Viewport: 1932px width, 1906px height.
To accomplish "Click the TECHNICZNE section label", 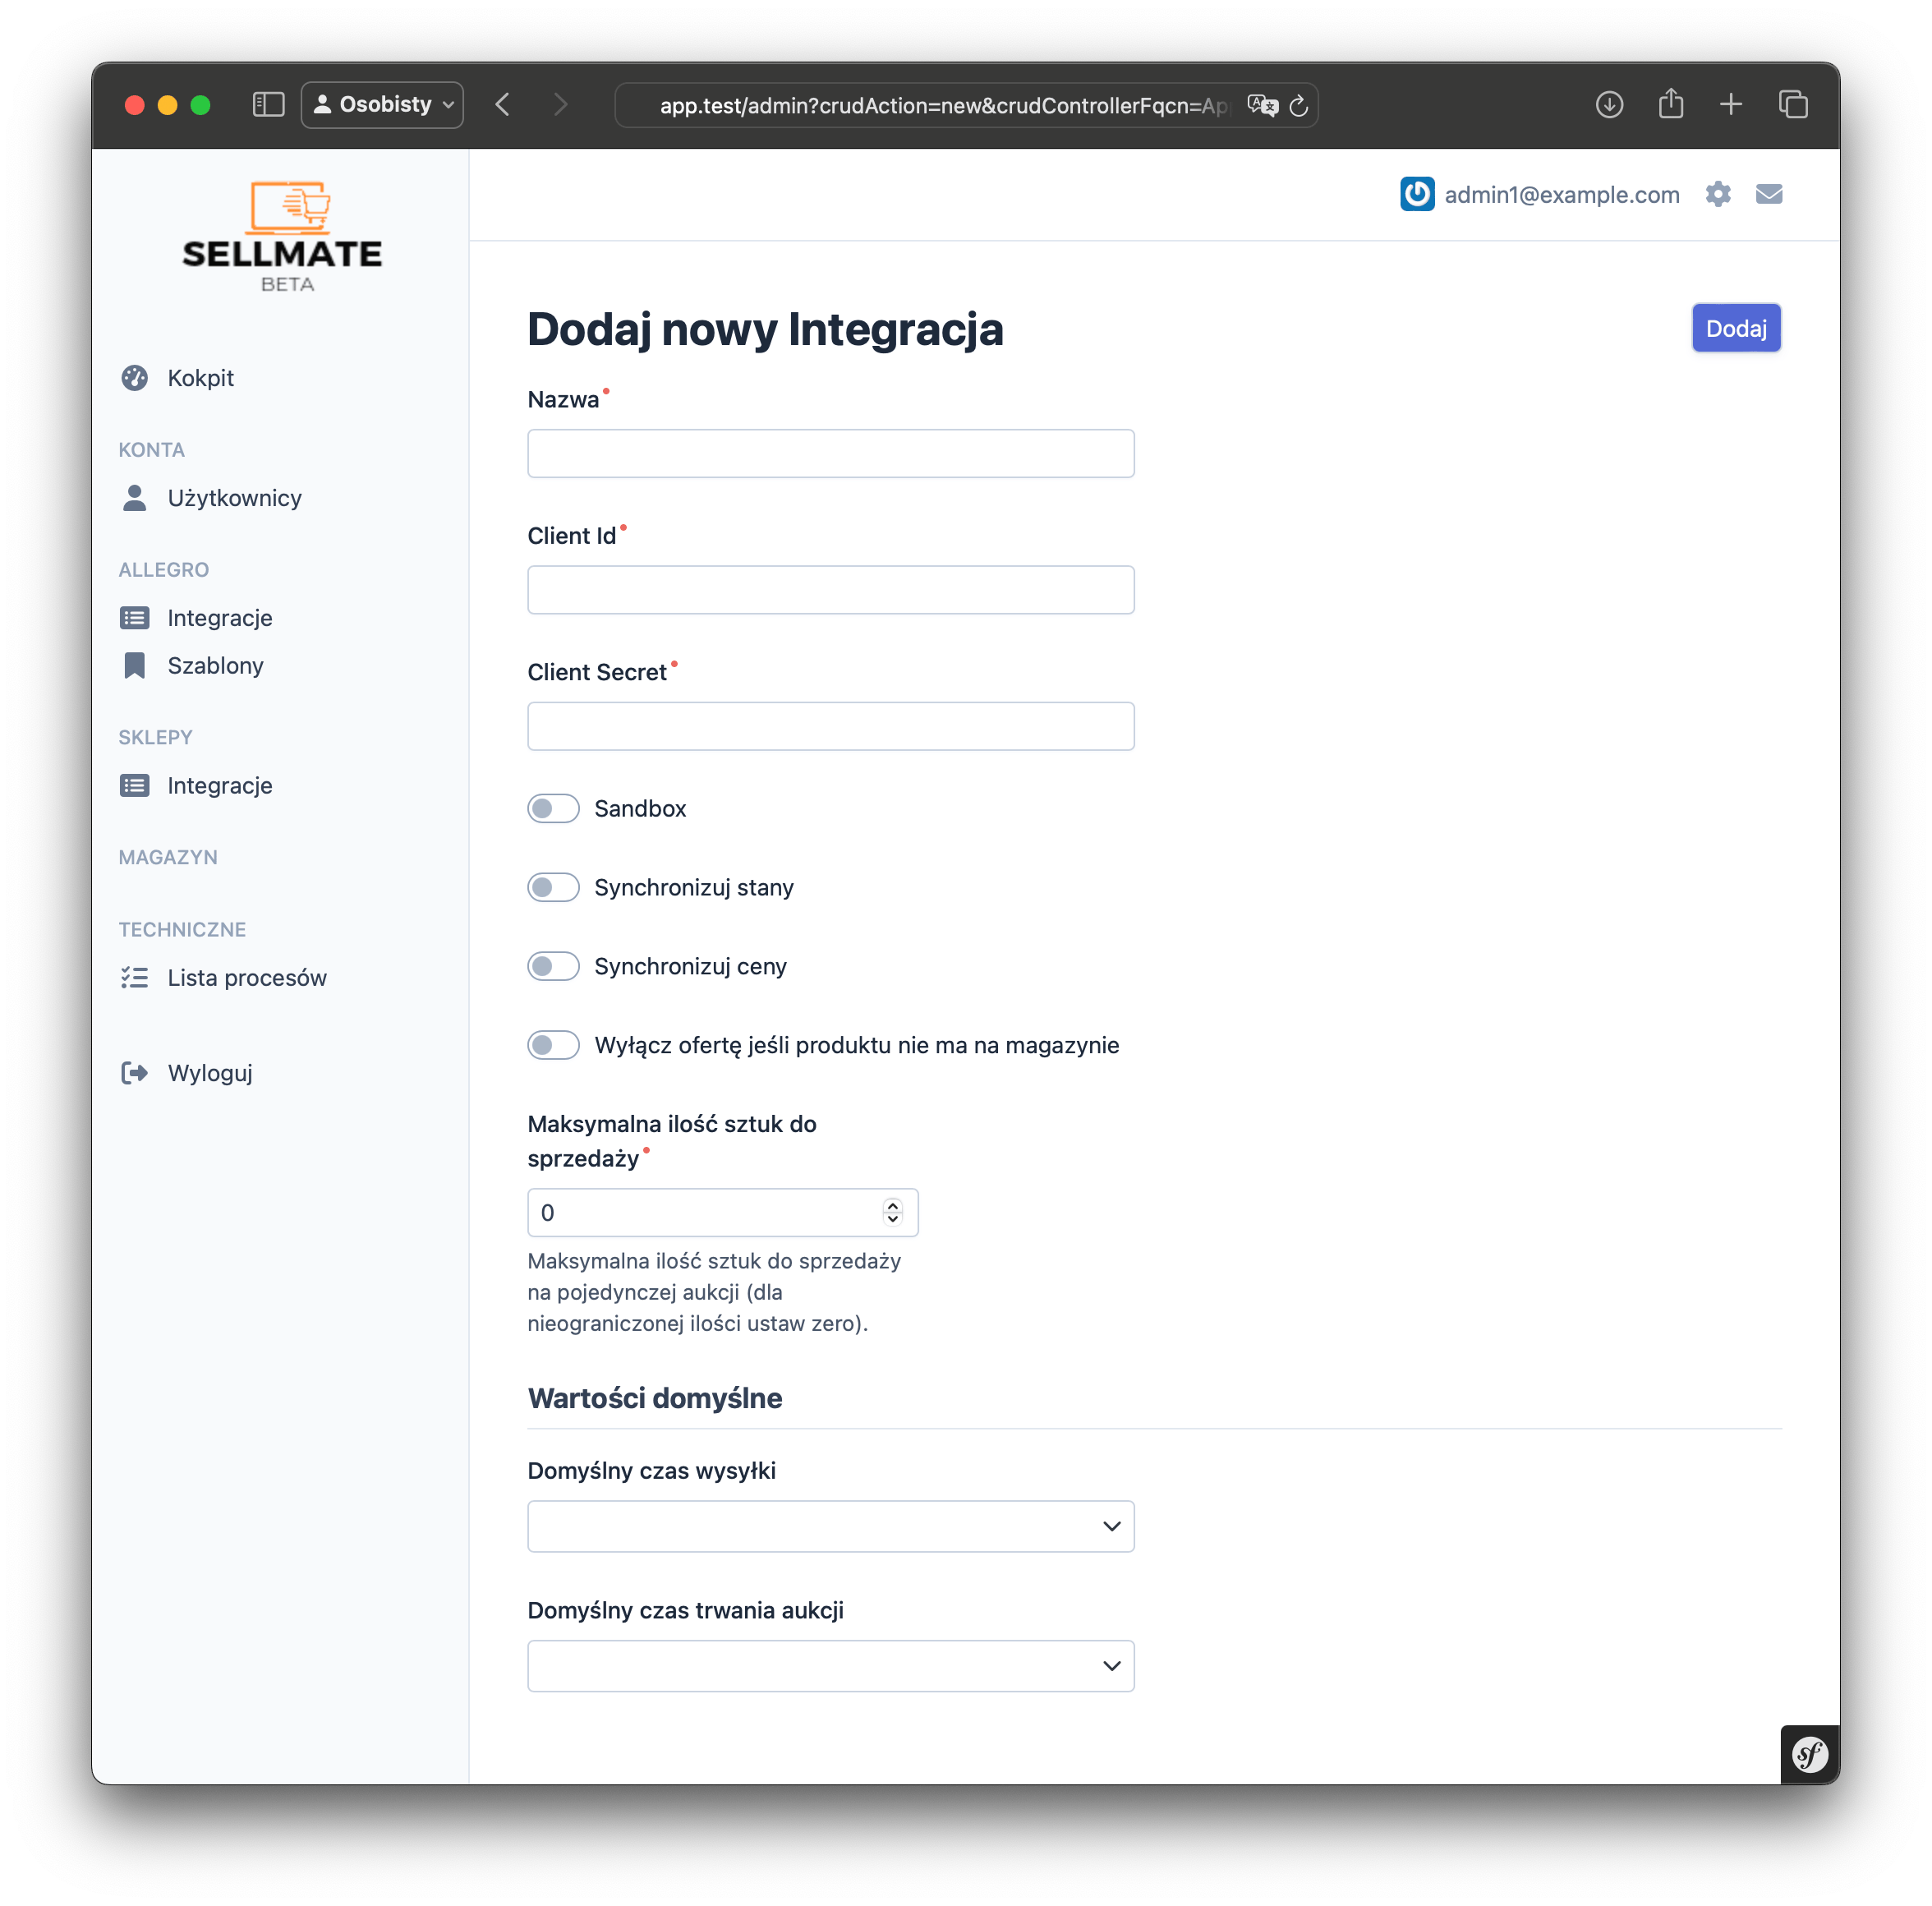I will 182,929.
